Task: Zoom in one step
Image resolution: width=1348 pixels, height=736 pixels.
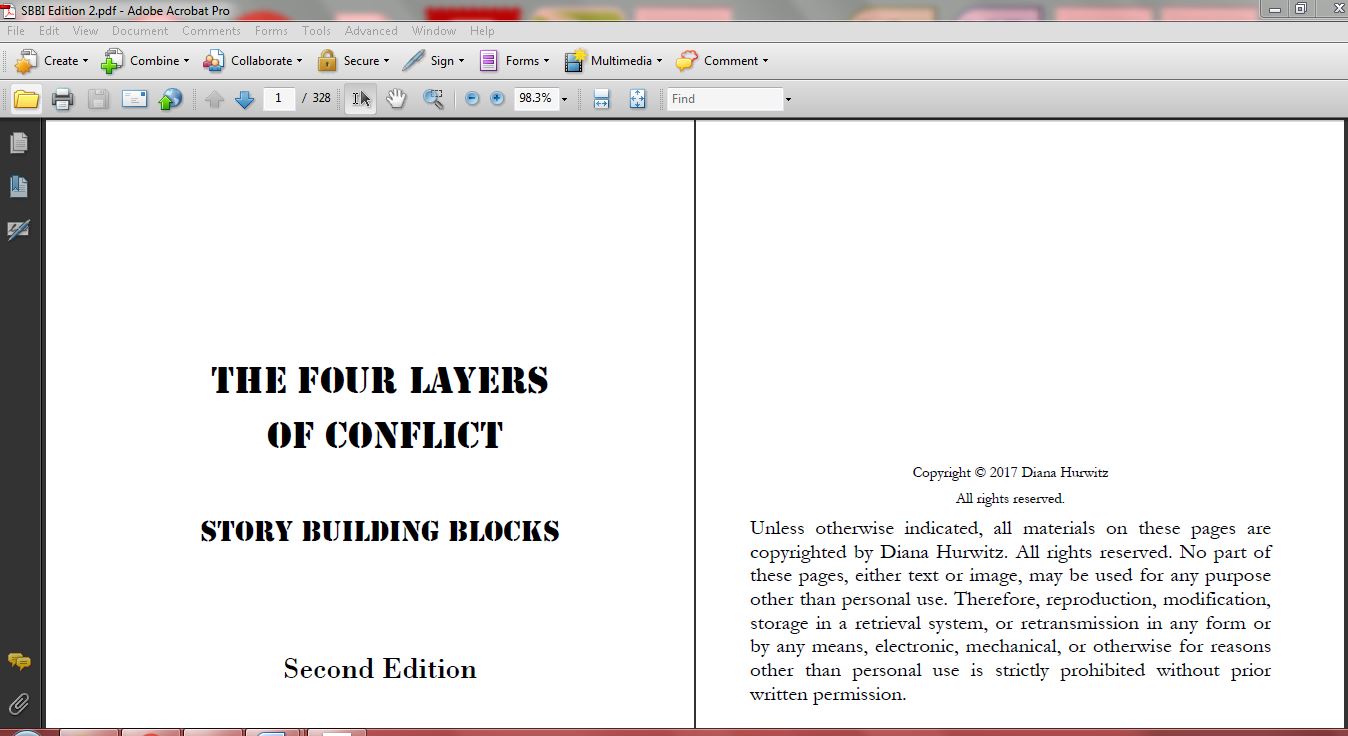Action: pos(496,99)
